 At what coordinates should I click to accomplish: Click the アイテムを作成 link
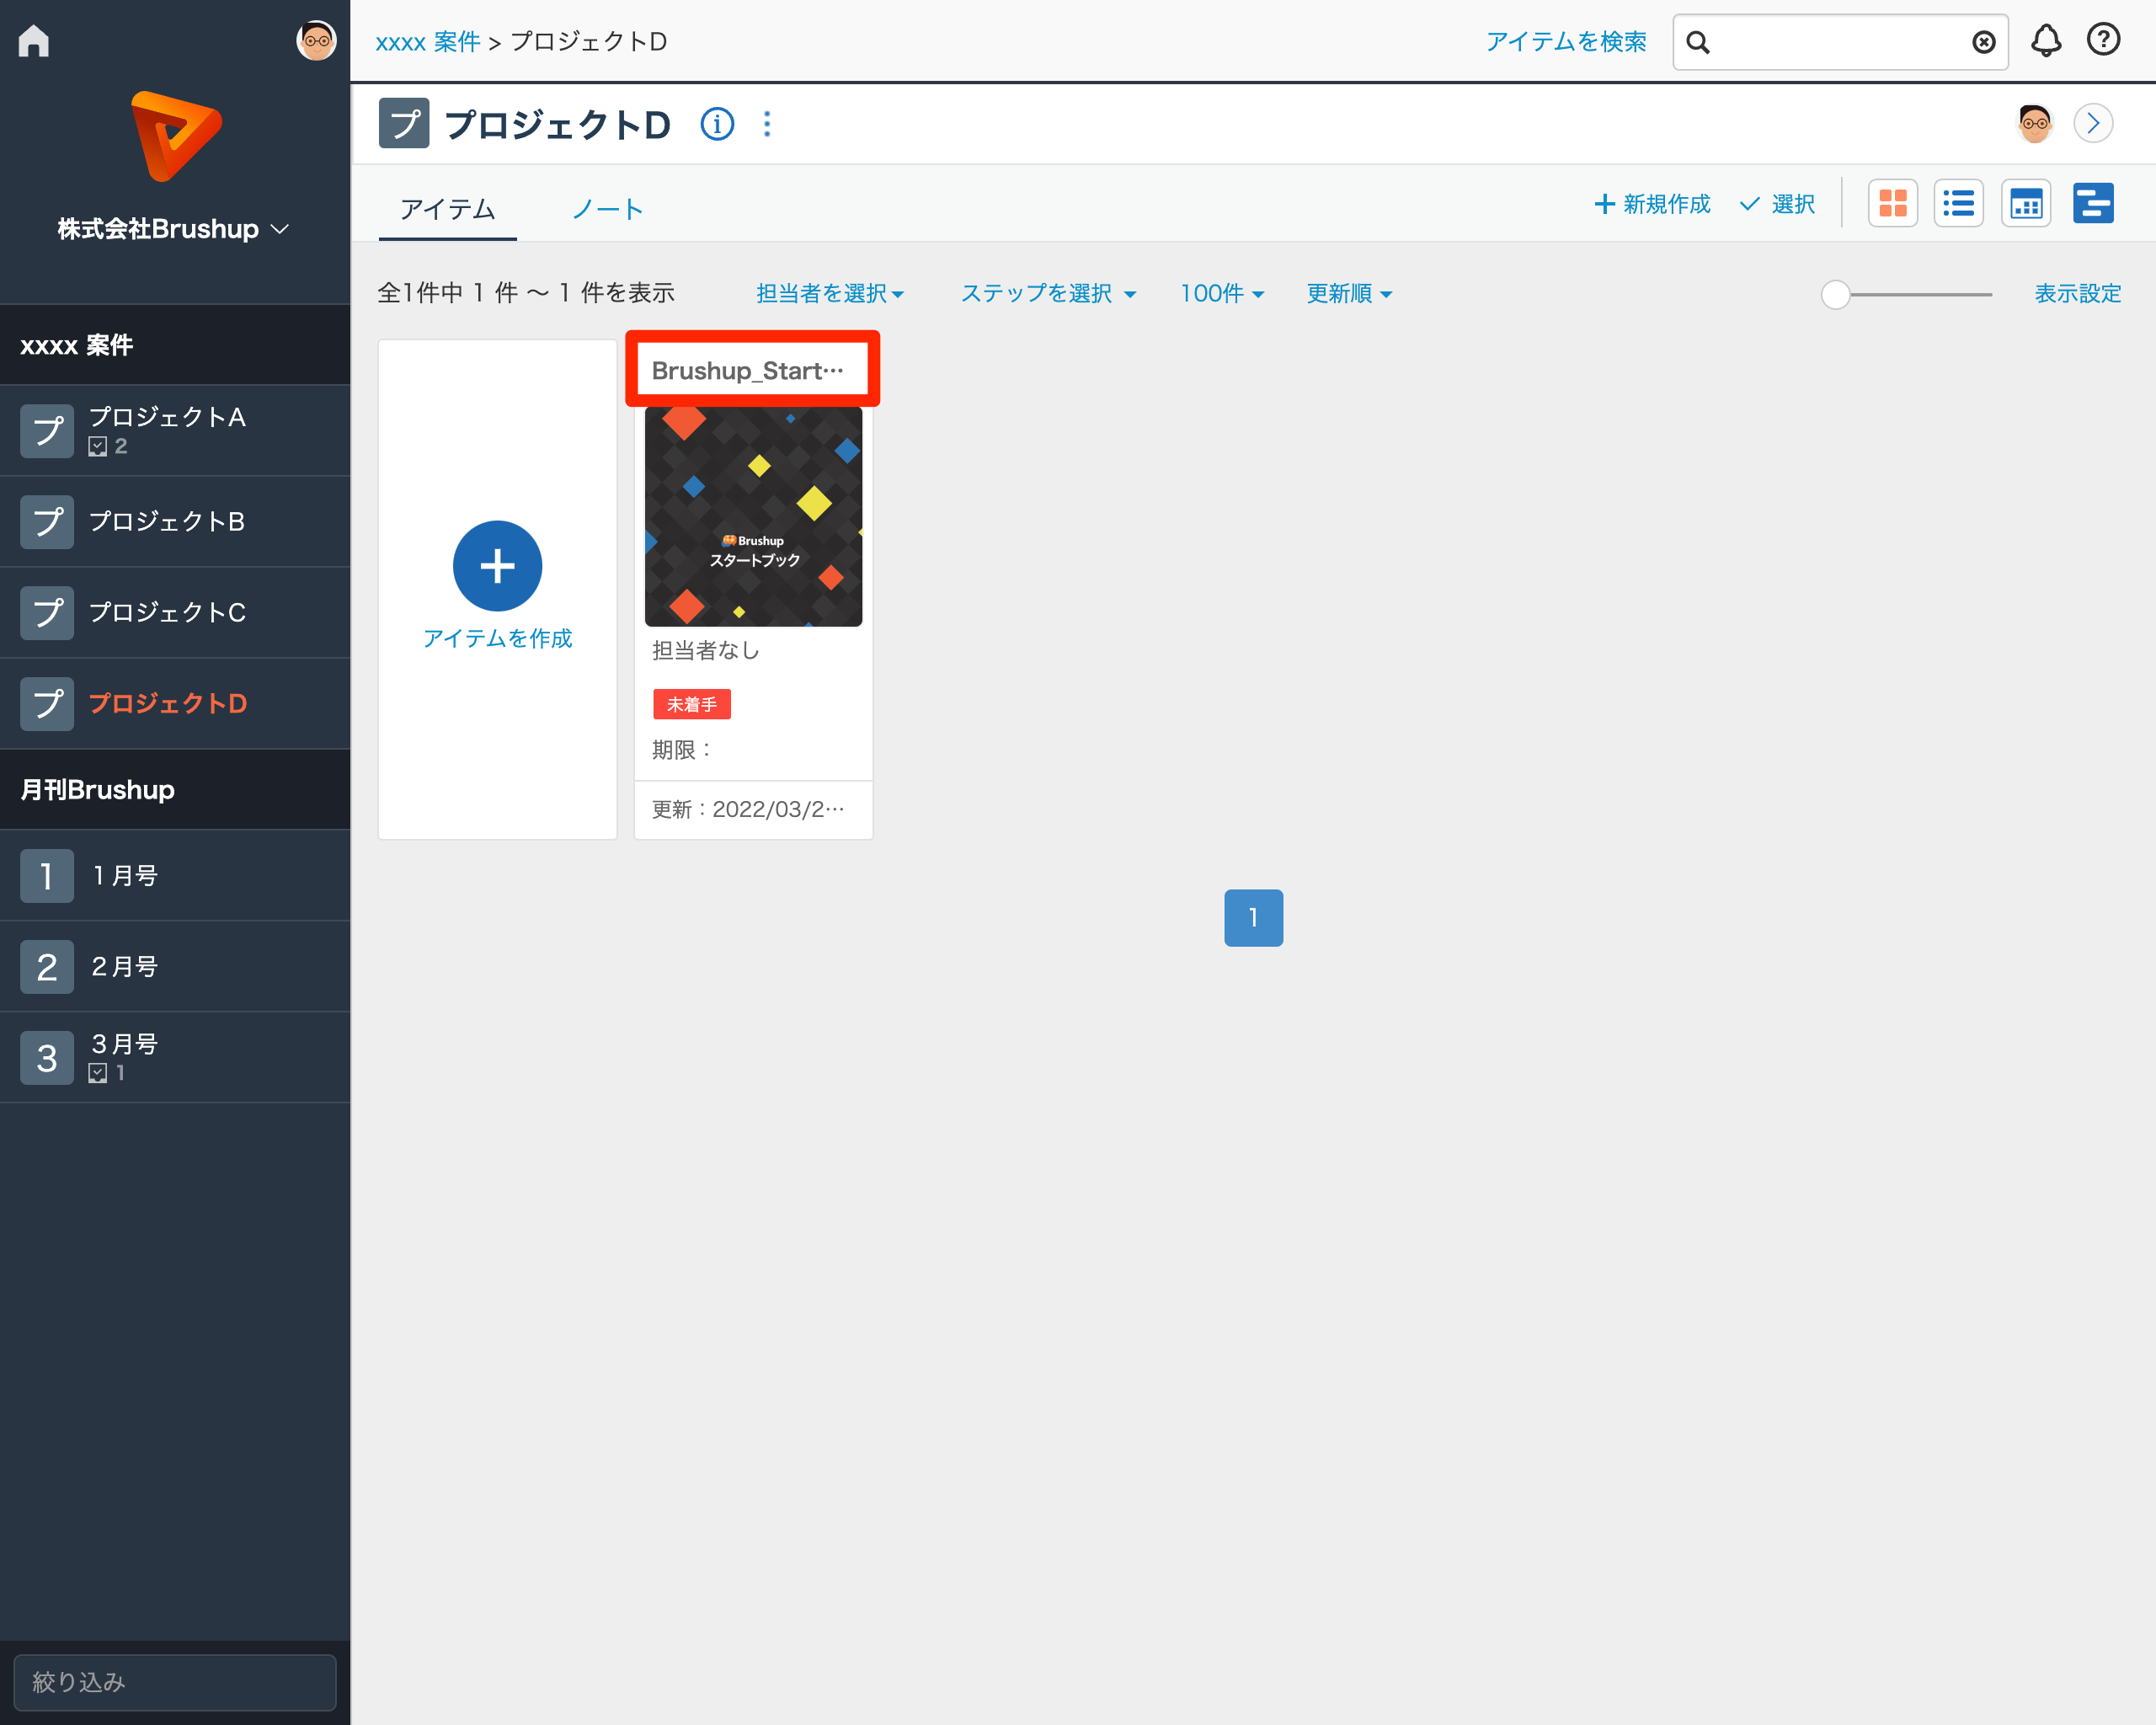pos(497,638)
